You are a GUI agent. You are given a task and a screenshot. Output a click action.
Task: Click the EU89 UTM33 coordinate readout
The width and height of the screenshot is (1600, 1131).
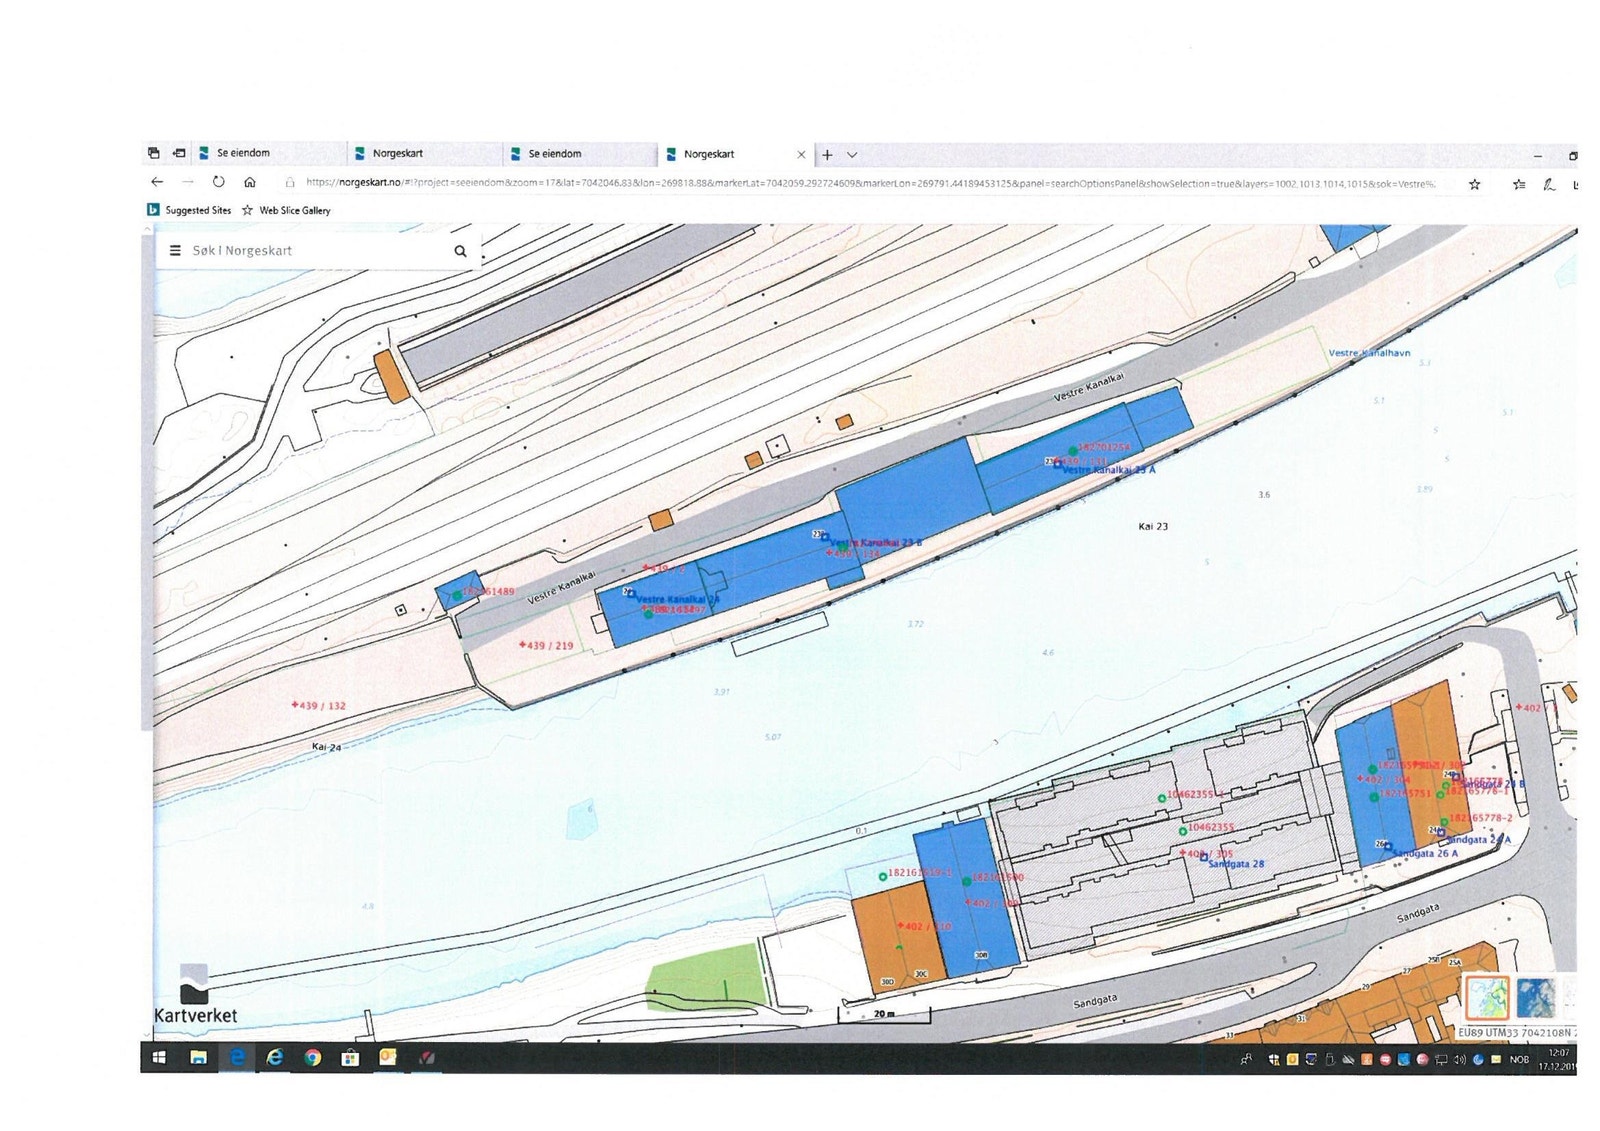coord(1516,1033)
